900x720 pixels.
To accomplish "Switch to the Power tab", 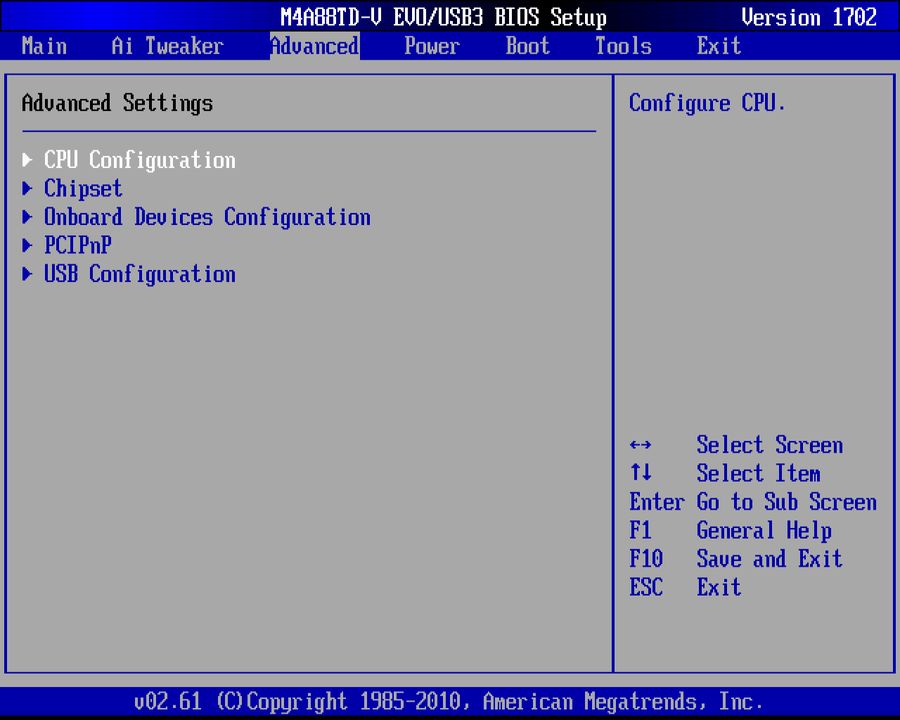I will point(432,46).
